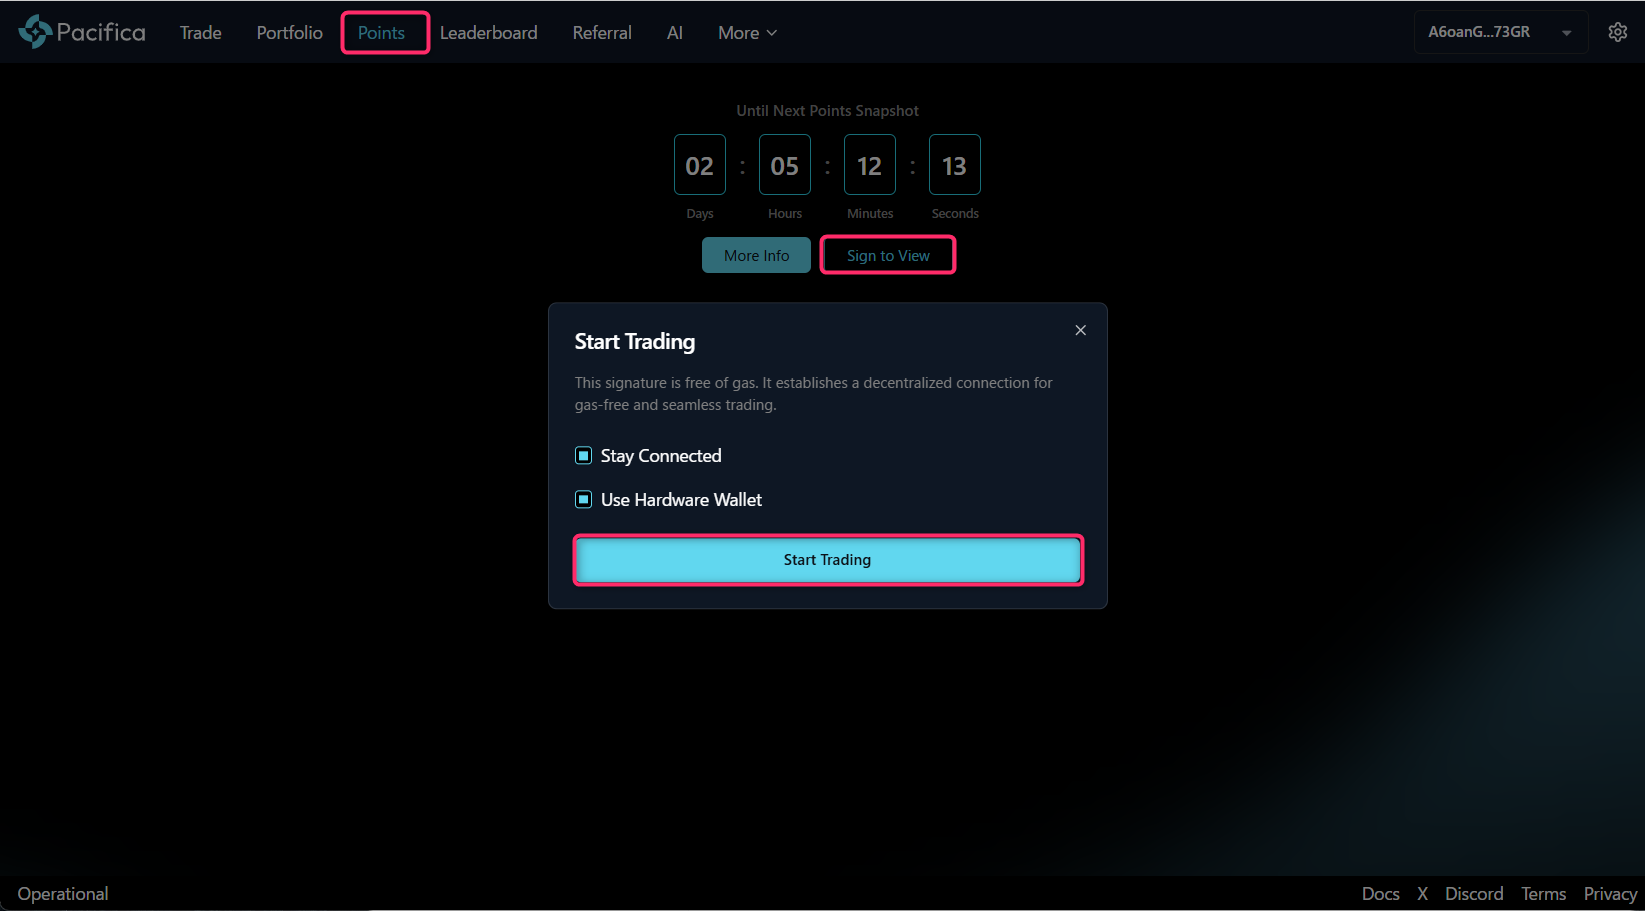The width and height of the screenshot is (1645, 911).
Task: Open the wallet account A6oanG...73GR dropdown
Action: [x=1499, y=32]
